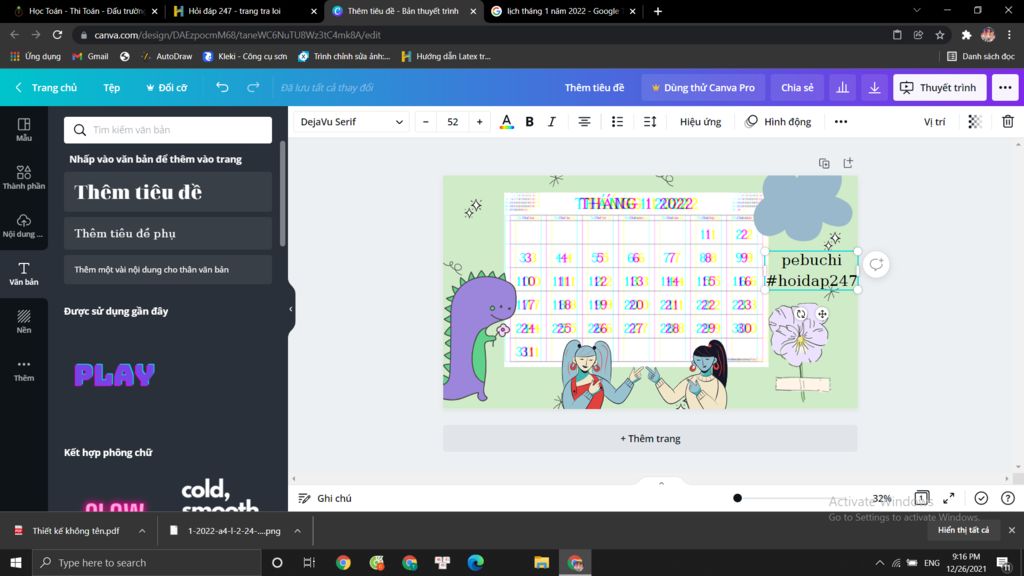Open the transparency checkerboard tool

pos(974,122)
